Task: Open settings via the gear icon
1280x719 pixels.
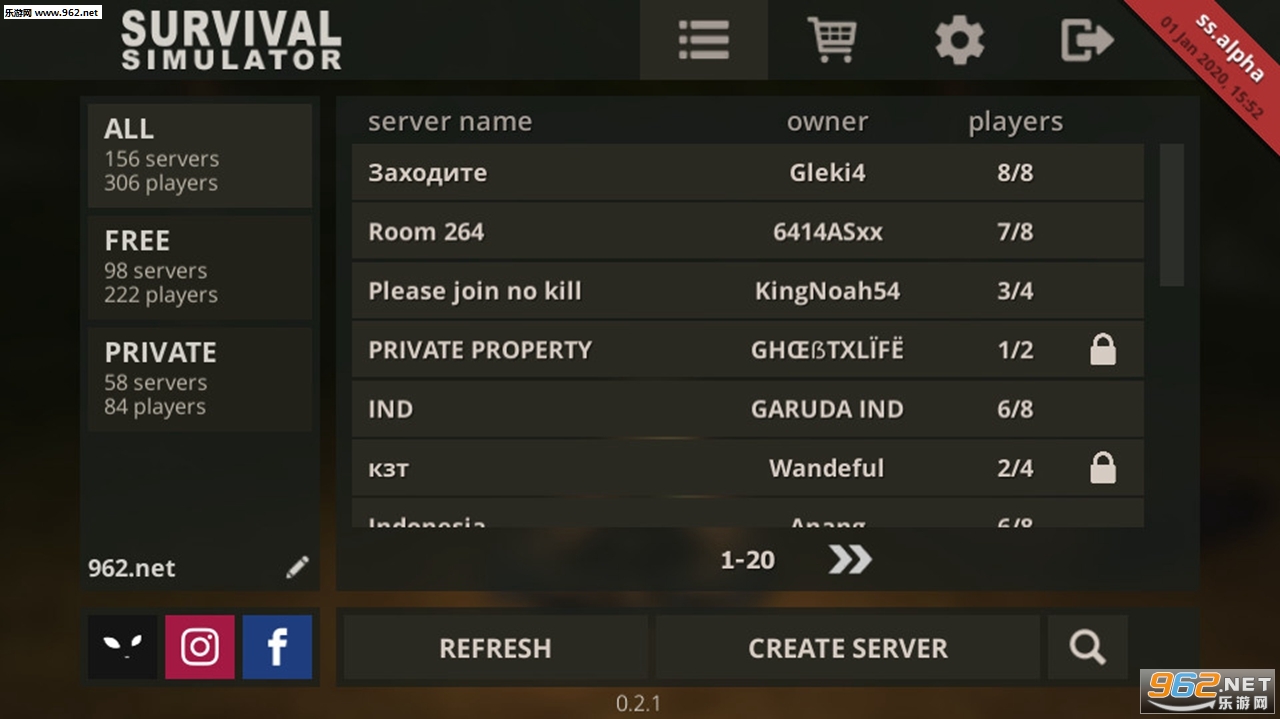Action: click(960, 41)
